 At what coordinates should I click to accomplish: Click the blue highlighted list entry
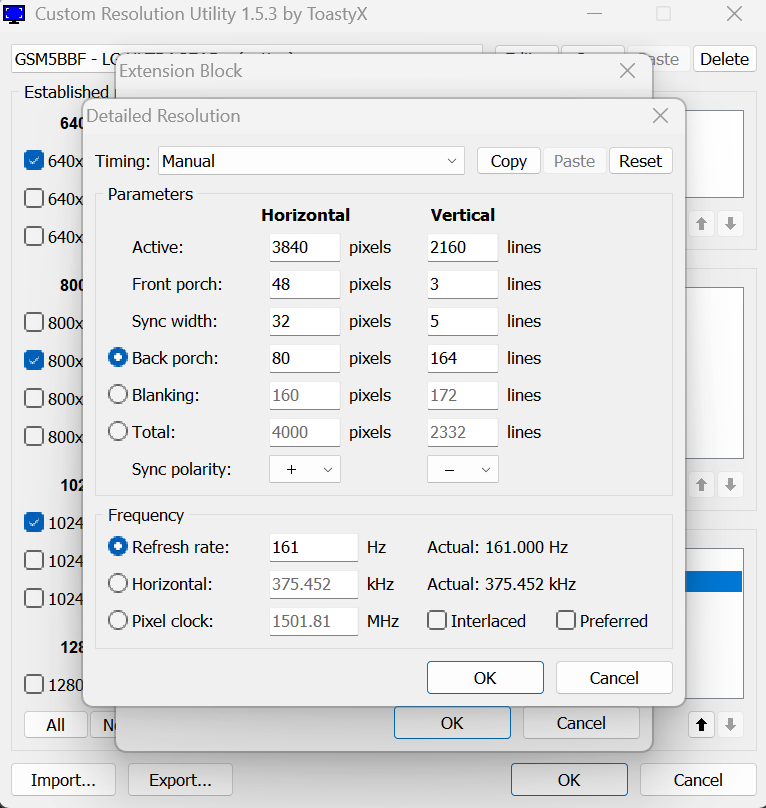[x=713, y=581]
